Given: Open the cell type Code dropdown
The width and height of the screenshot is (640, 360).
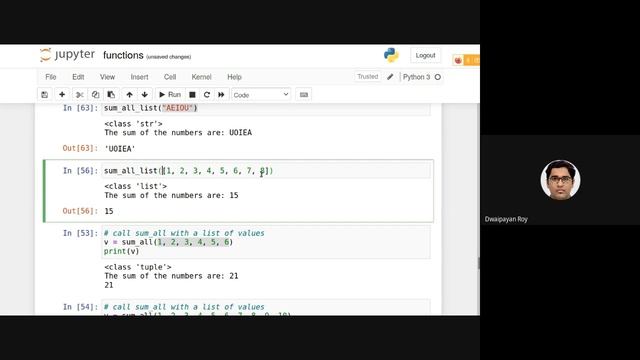Looking at the screenshot, I should pos(261,95).
